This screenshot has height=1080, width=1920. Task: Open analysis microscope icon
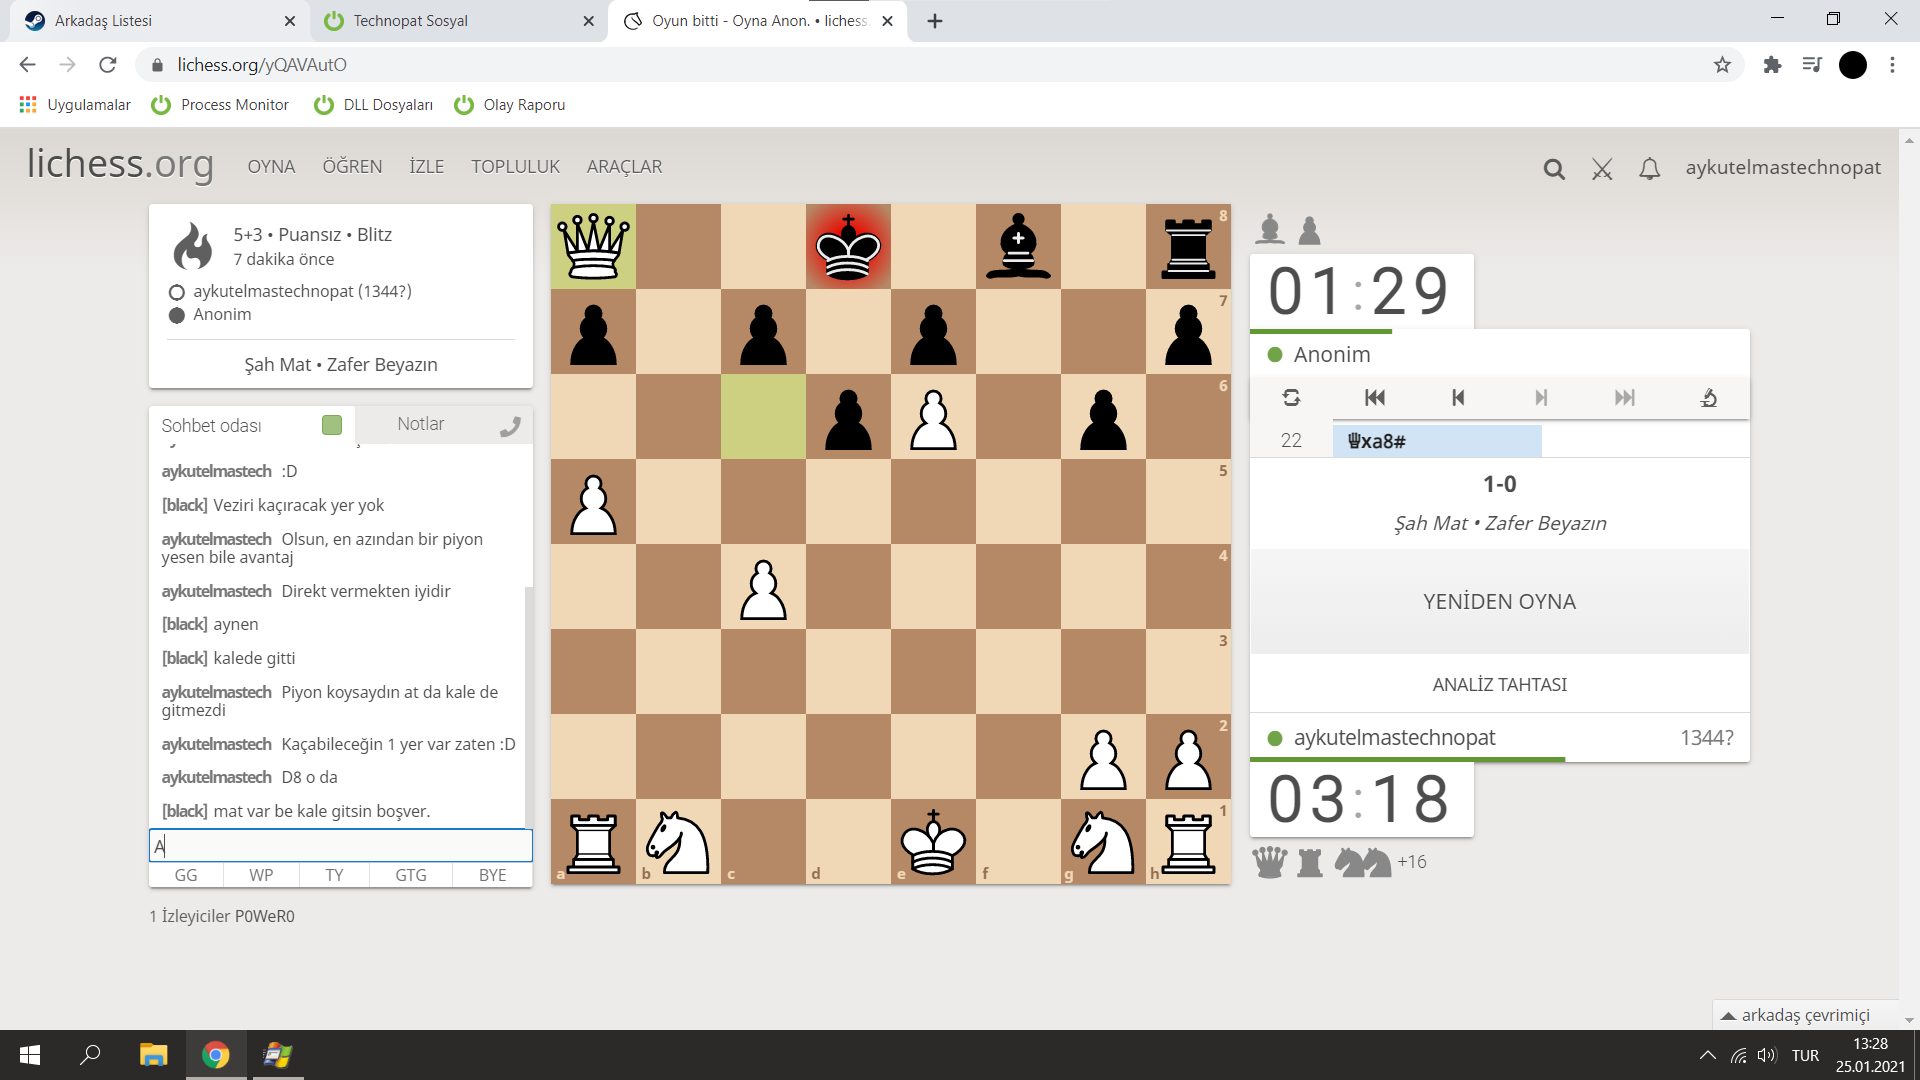(1708, 398)
